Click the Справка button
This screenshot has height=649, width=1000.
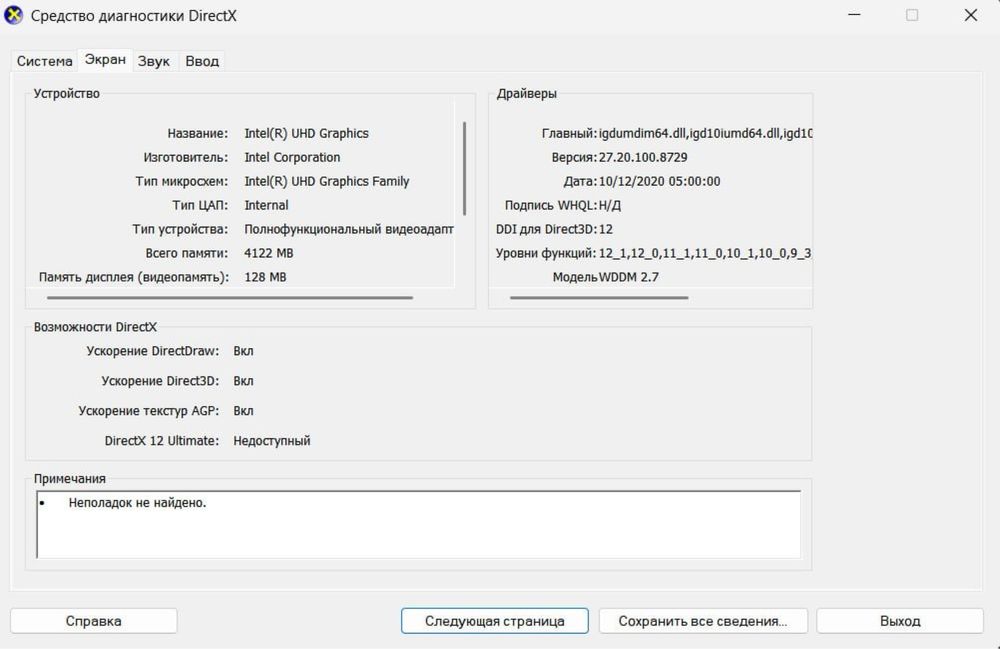coord(94,621)
